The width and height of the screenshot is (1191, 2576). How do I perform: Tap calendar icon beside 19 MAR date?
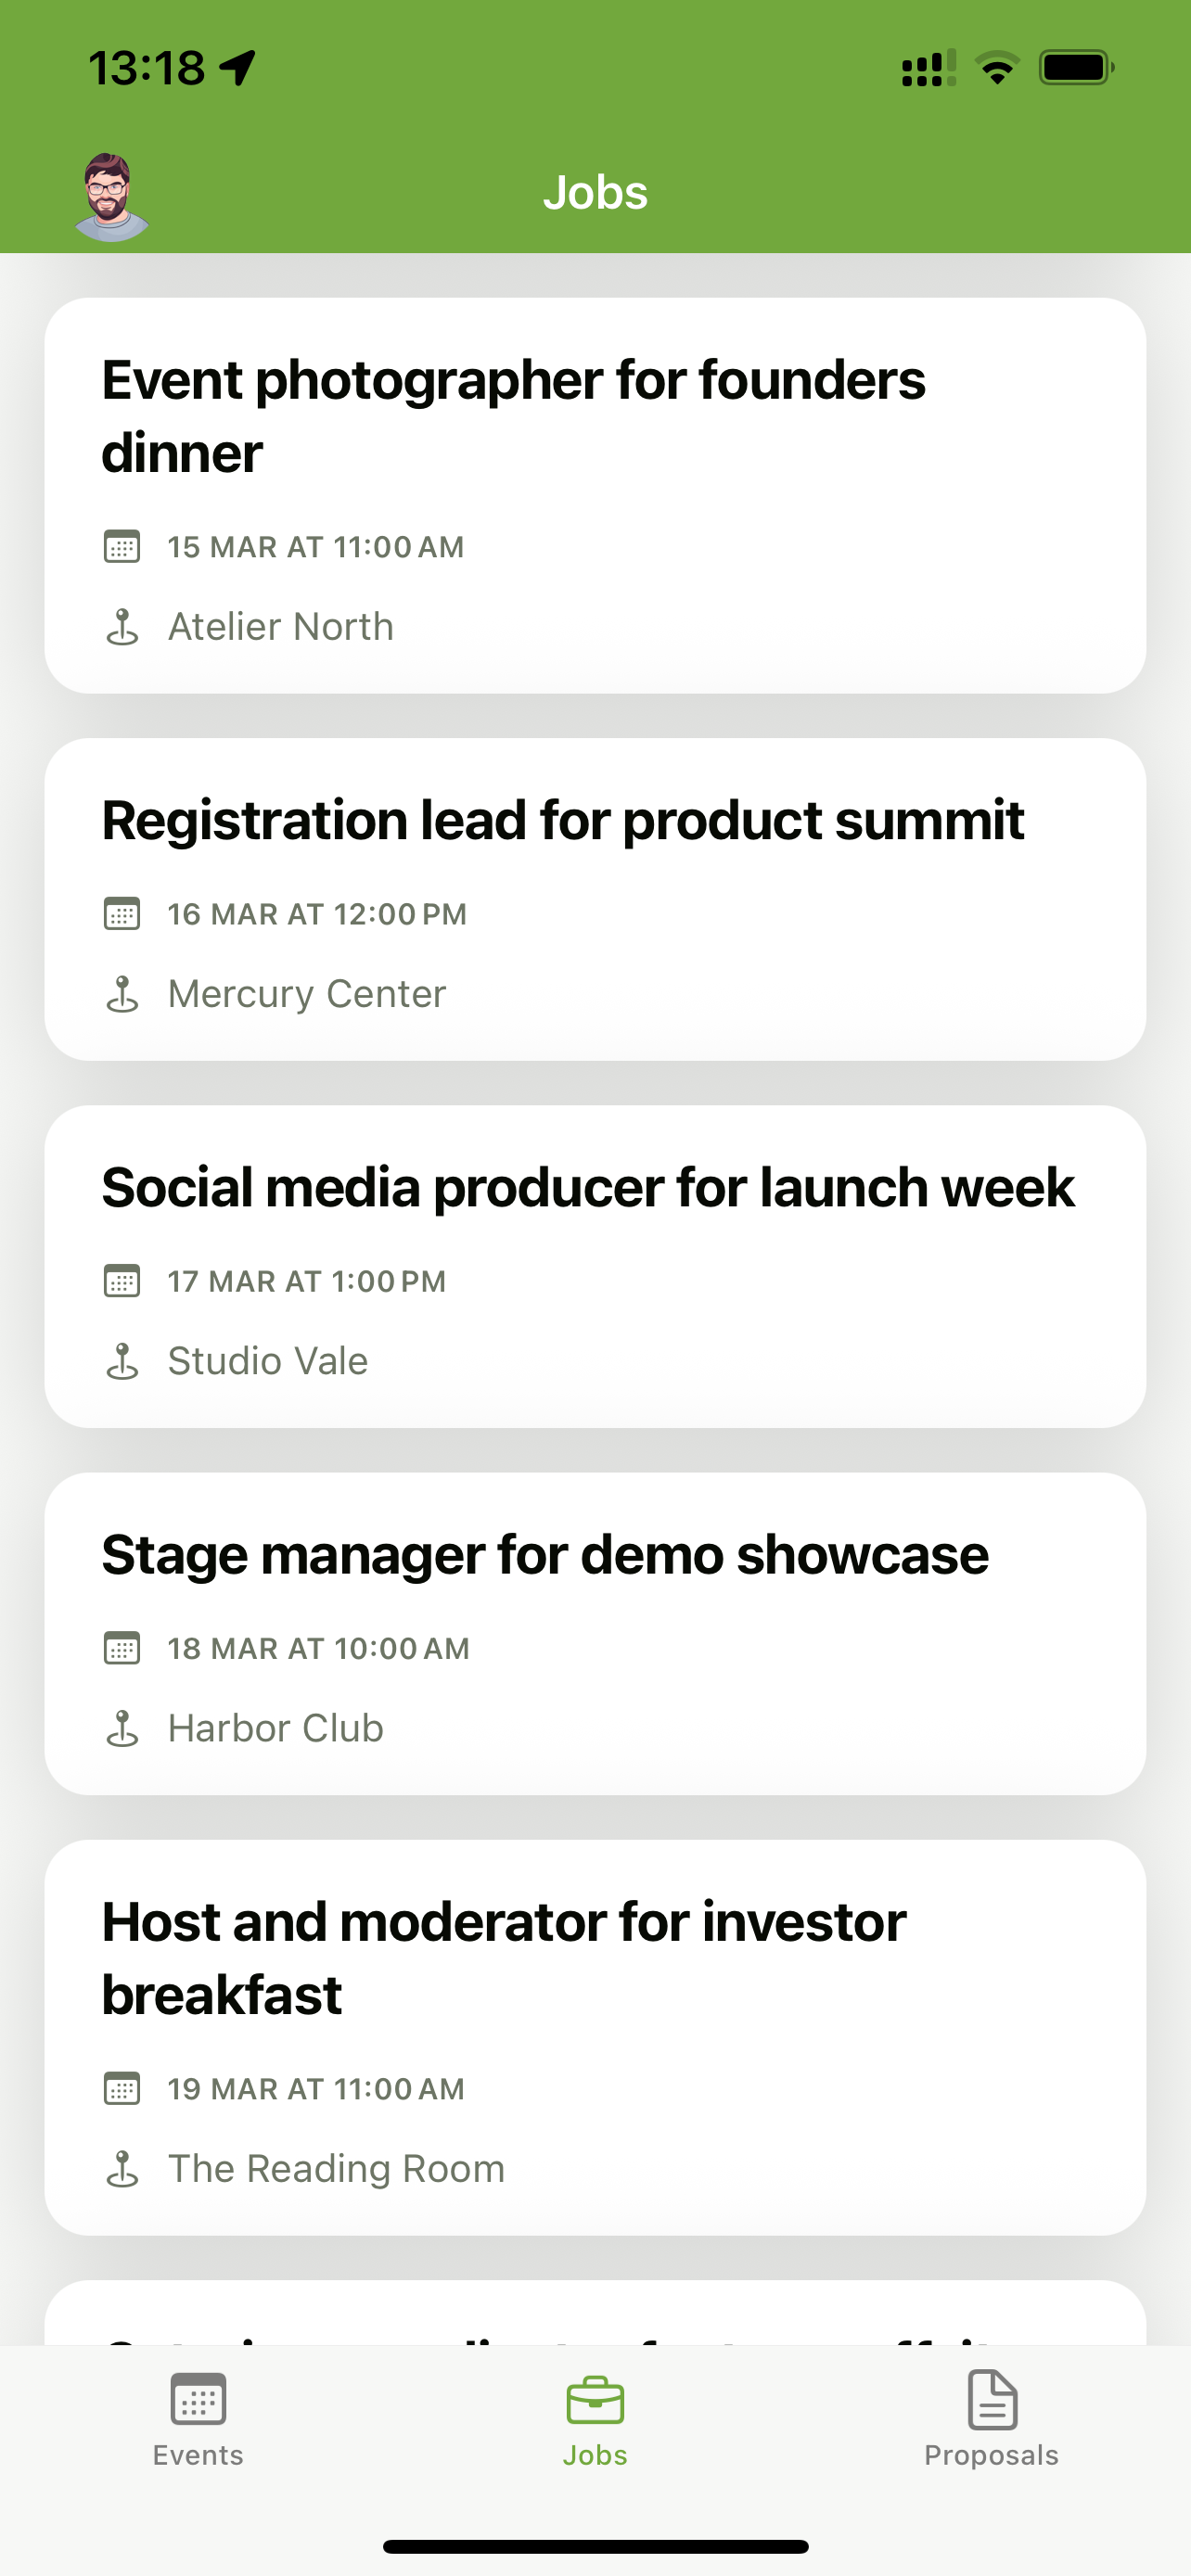[122, 2089]
